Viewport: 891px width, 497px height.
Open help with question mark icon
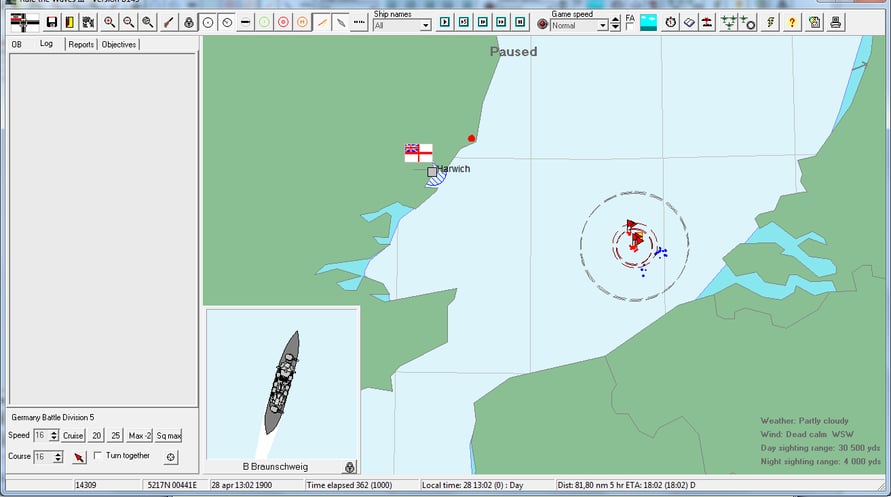(x=792, y=23)
